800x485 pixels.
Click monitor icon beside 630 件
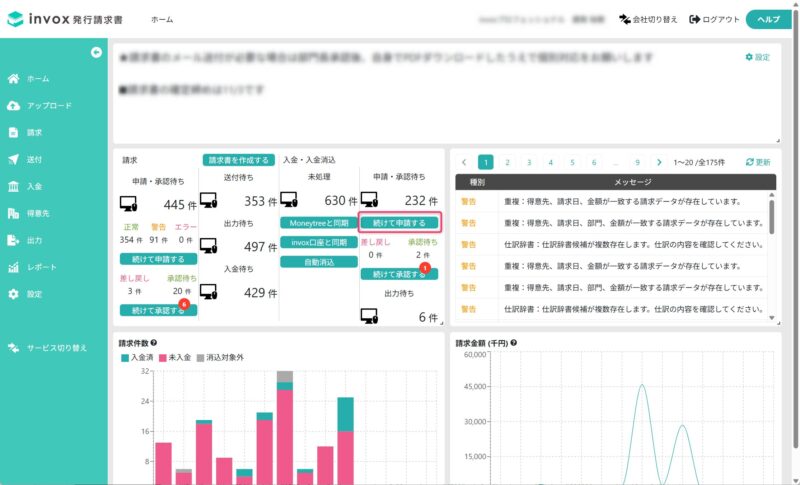point(289,200)
